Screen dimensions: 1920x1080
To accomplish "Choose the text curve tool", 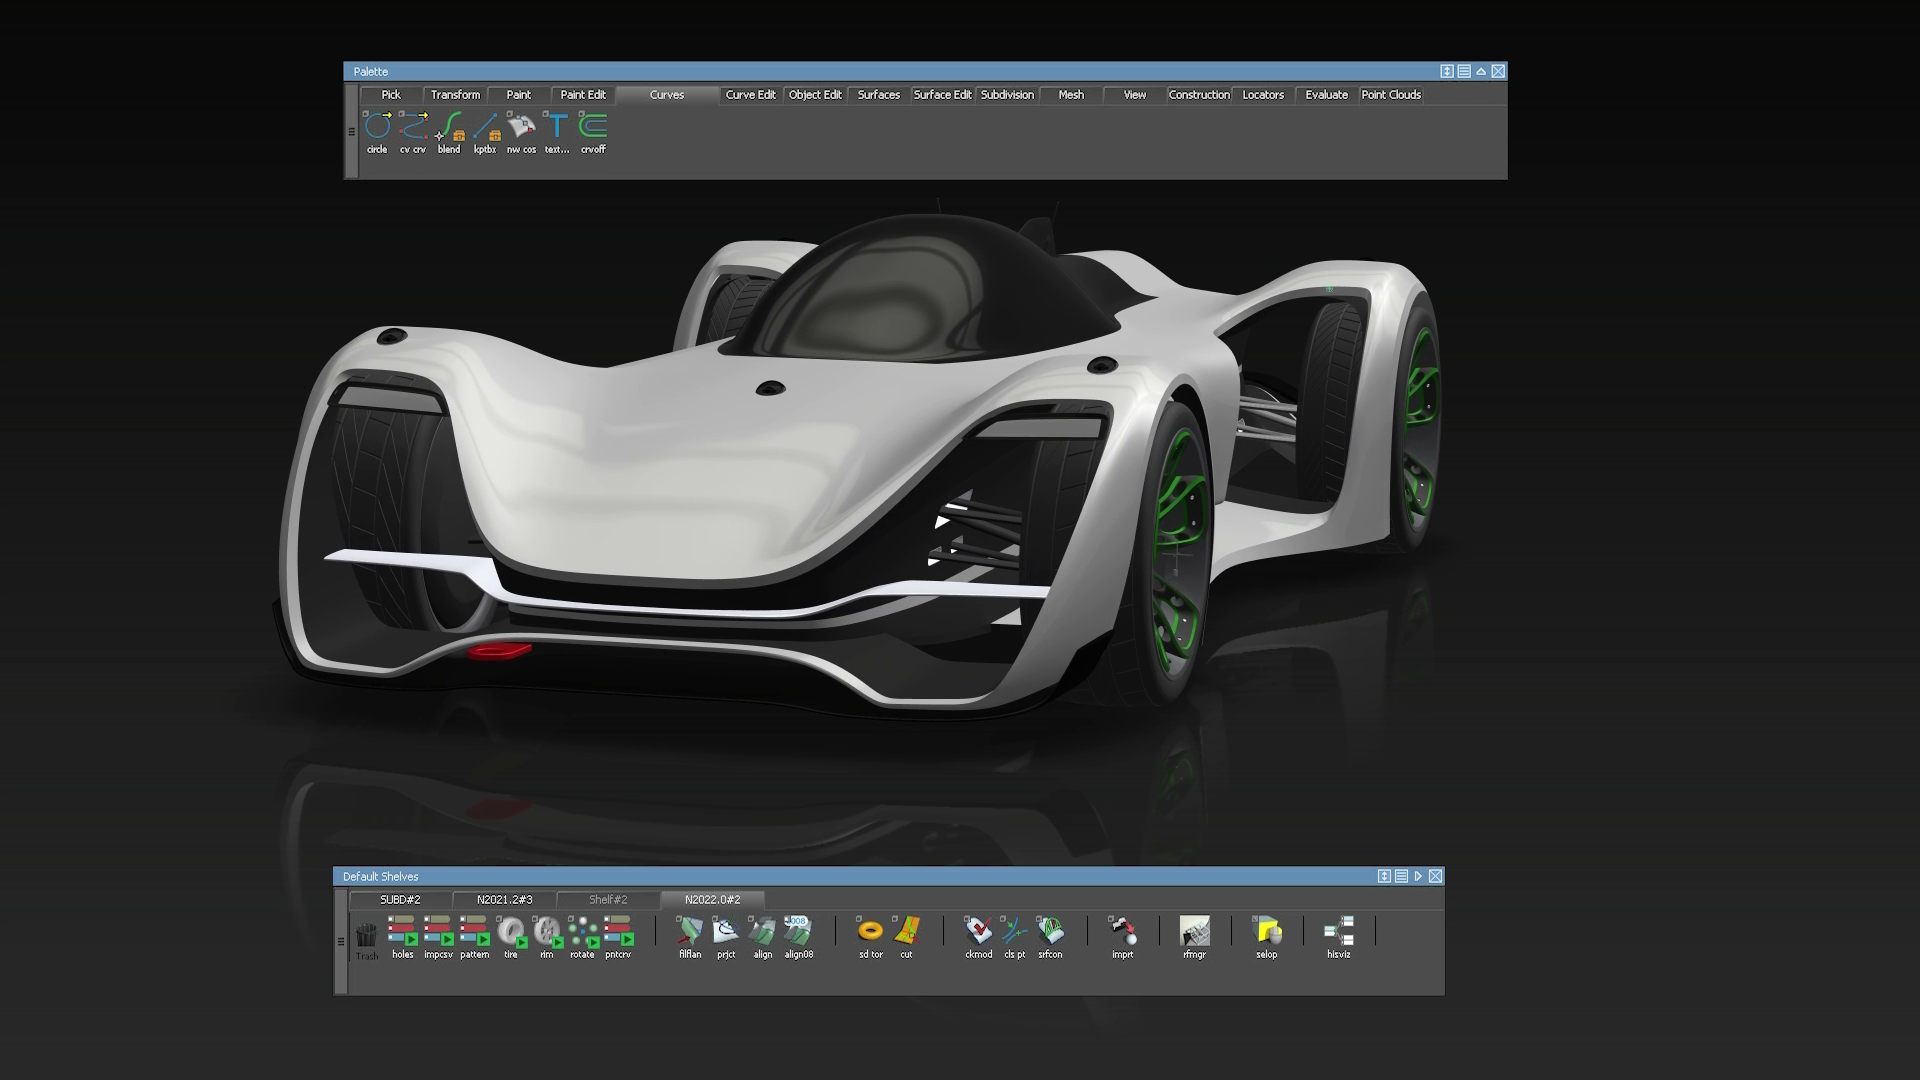I will 557,127.
